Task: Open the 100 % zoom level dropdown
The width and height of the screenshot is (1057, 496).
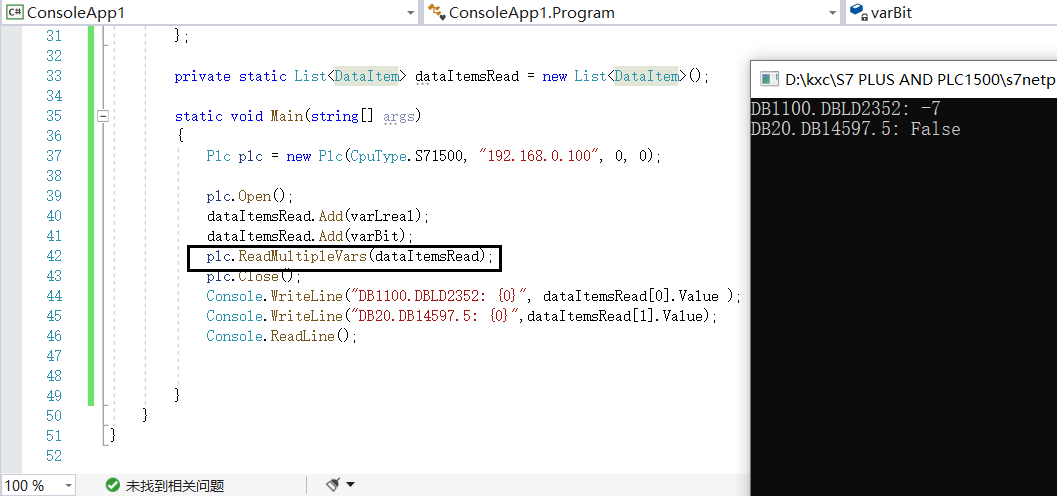Action: coord(68,485)
